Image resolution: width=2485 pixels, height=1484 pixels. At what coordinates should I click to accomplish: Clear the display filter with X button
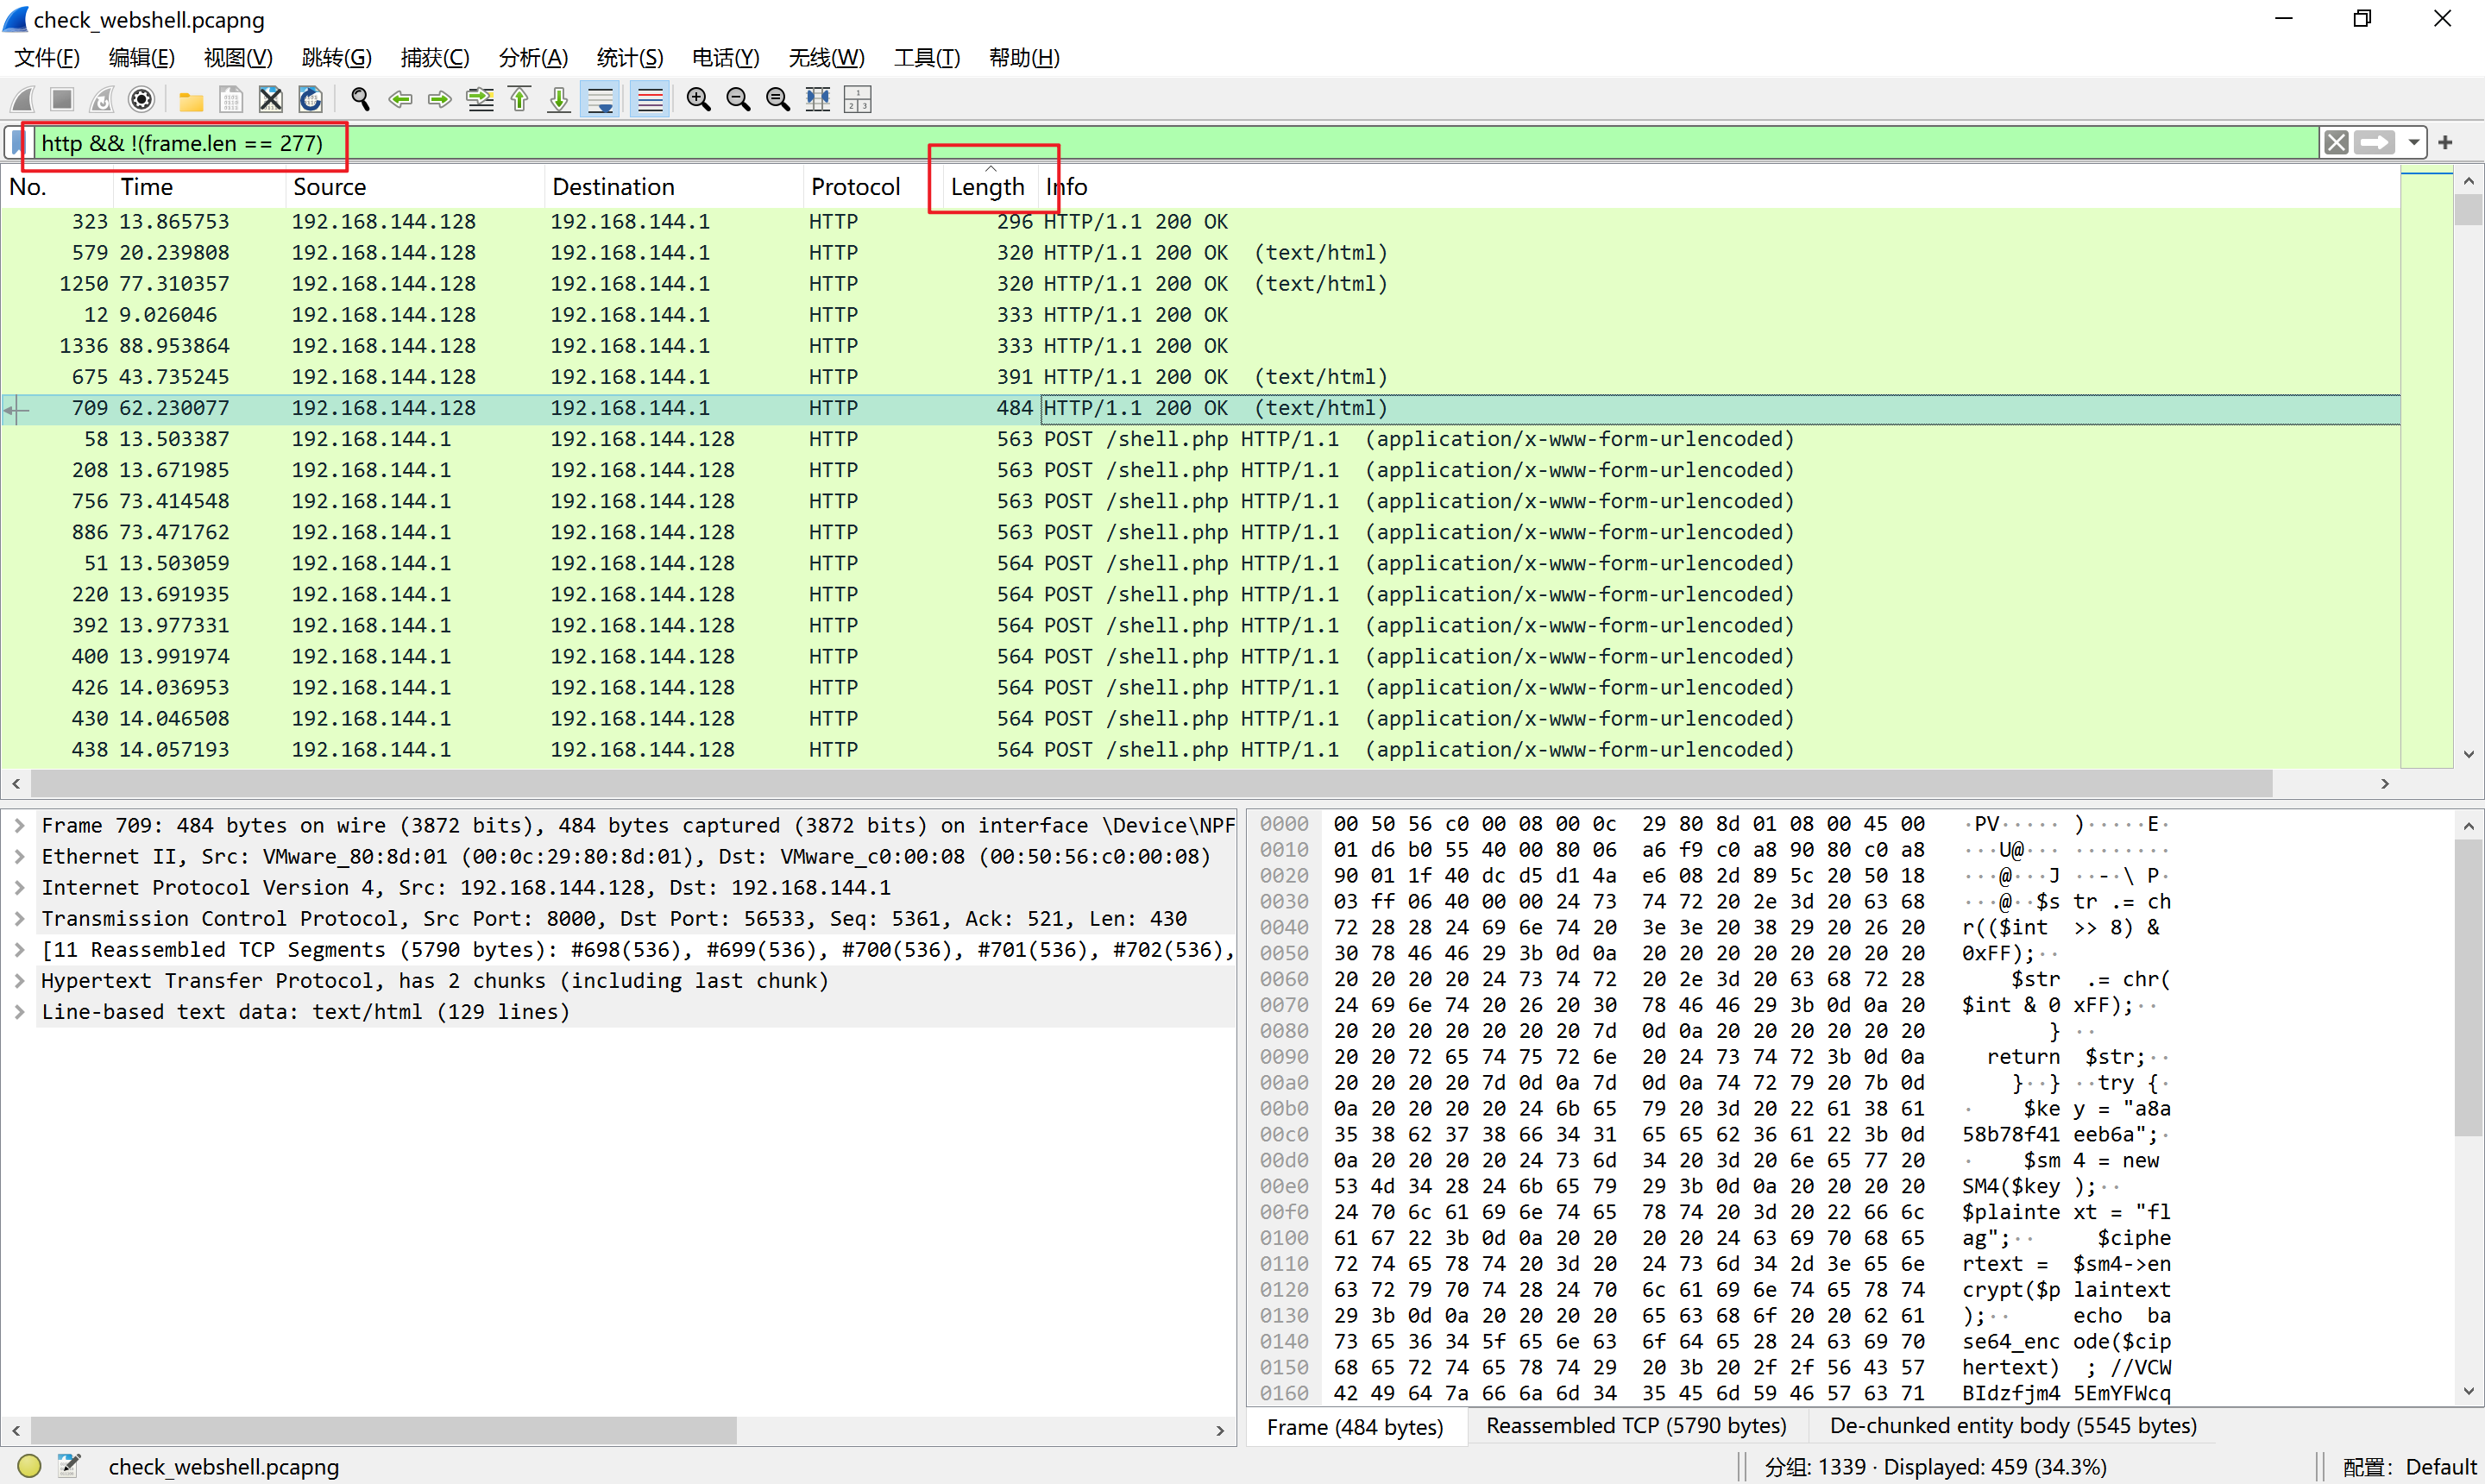(2336, 143)
